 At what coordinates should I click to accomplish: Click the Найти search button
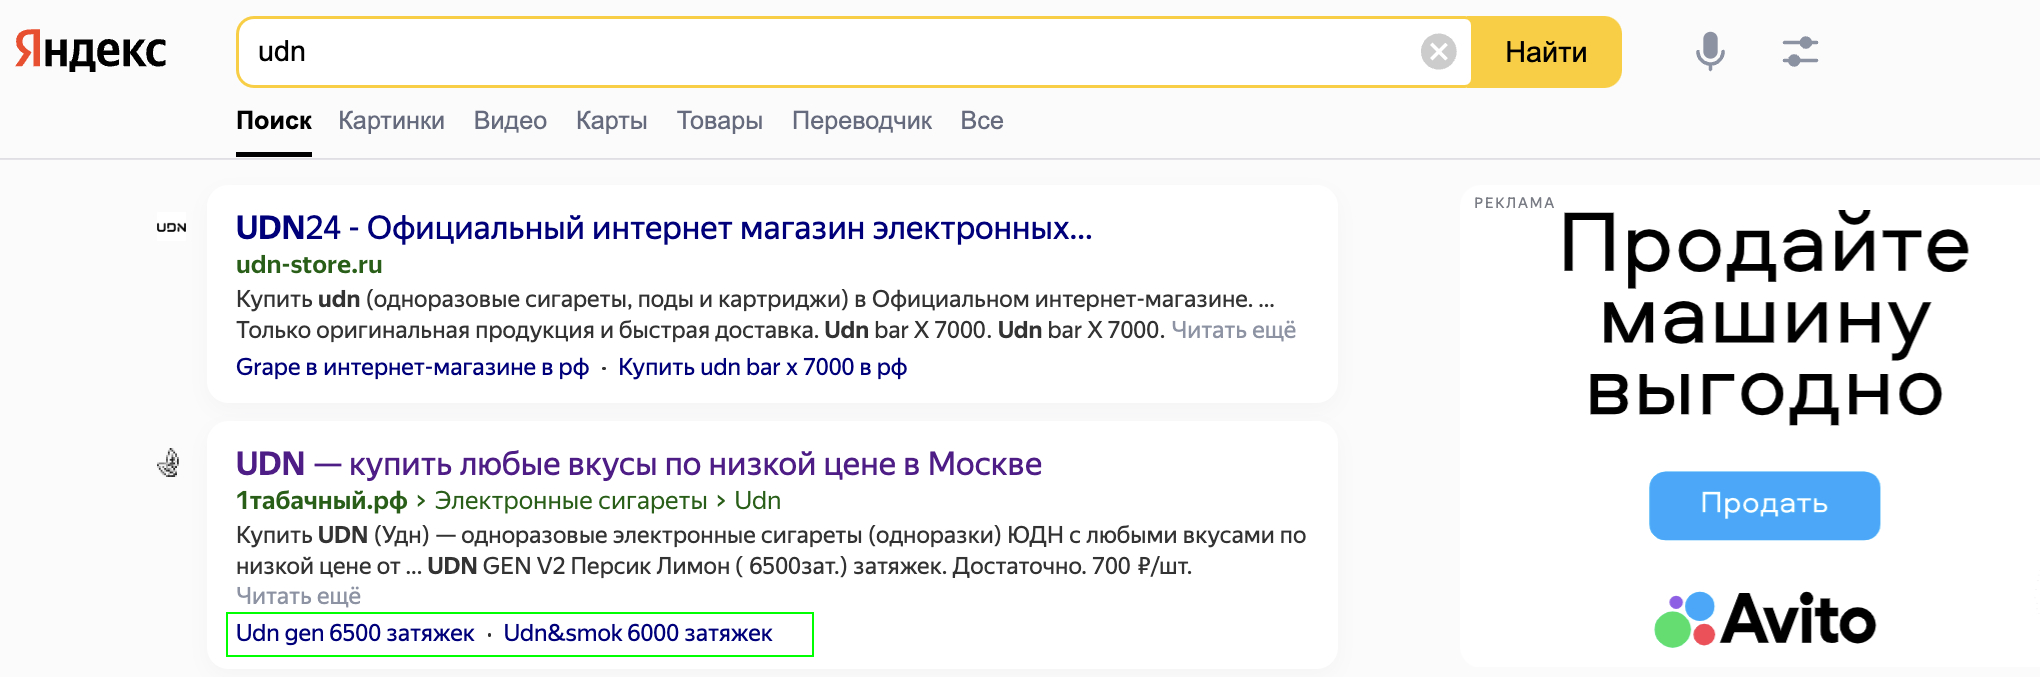pos(1546,52)
